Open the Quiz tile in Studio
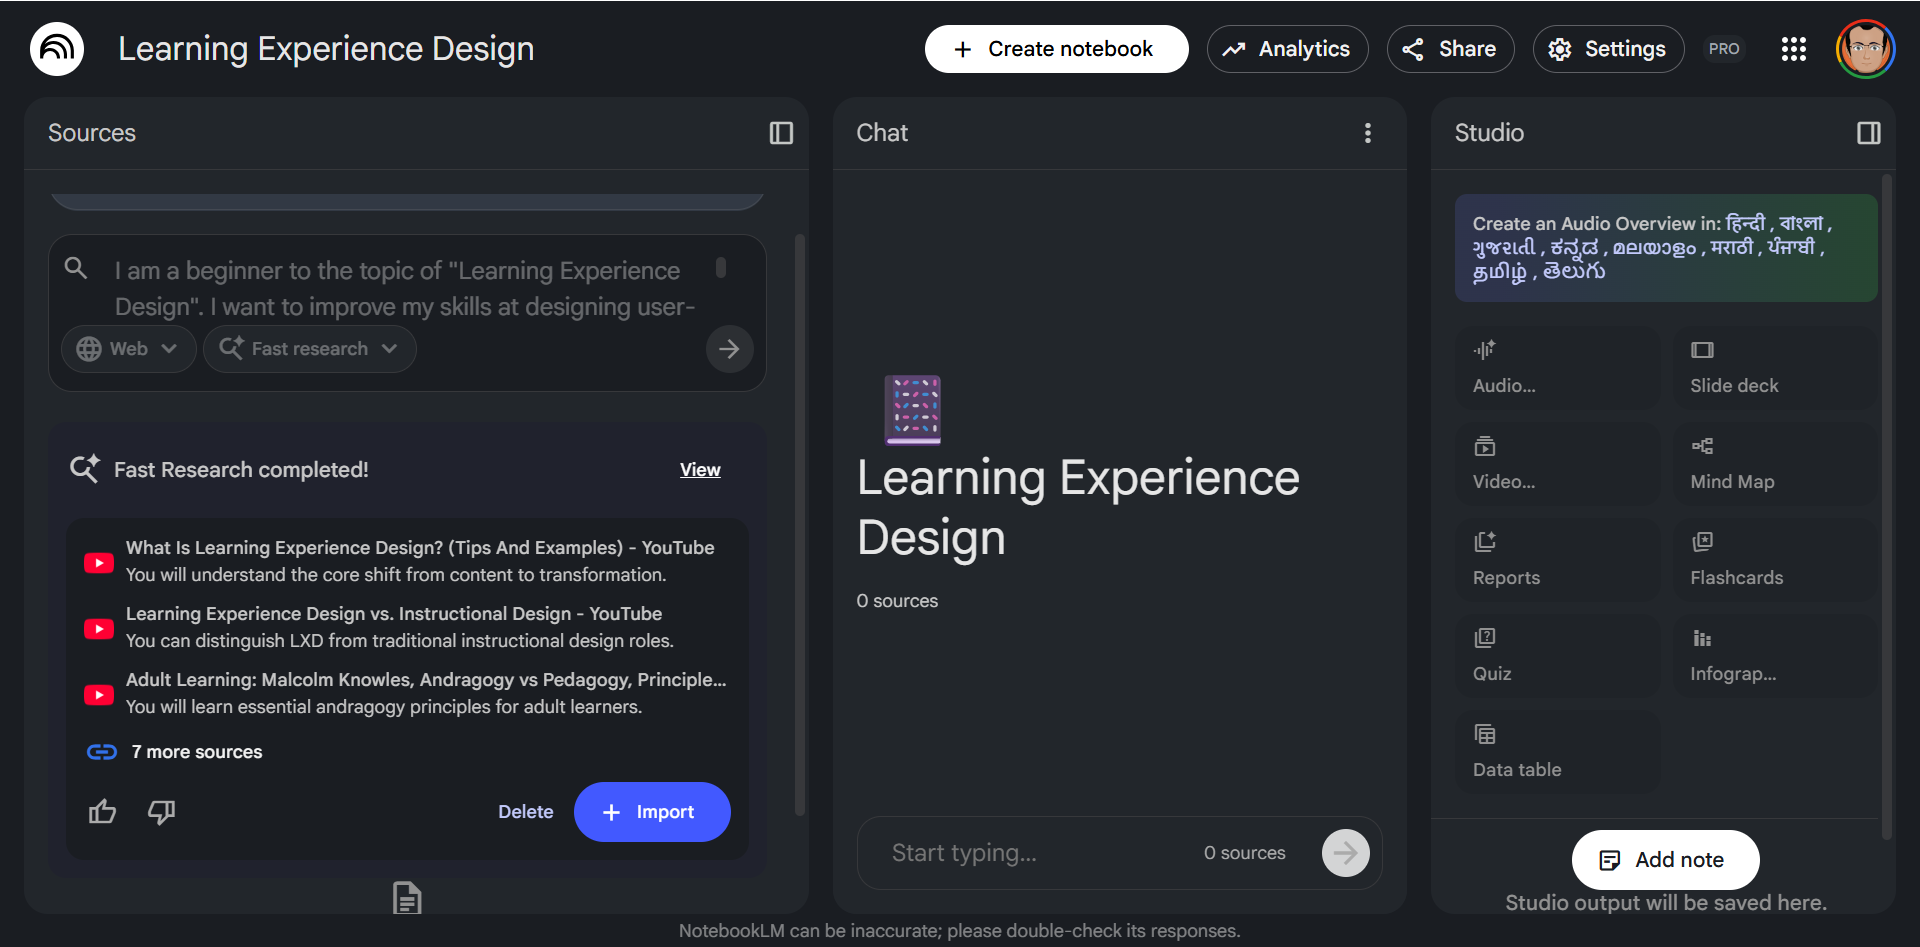 (x=1558, y=655)
